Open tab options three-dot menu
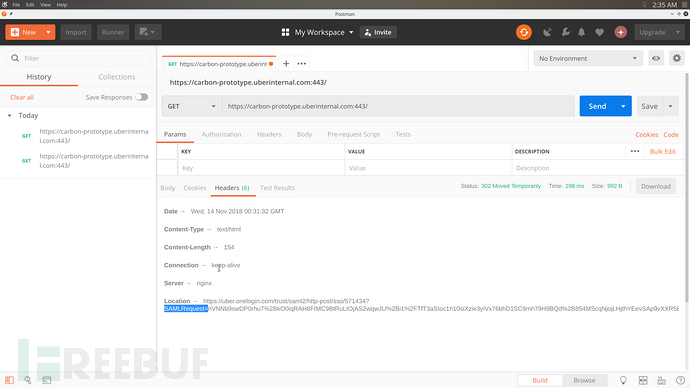Image resolution: width=690 pixels, height=388 pixels. click(301, 64)
